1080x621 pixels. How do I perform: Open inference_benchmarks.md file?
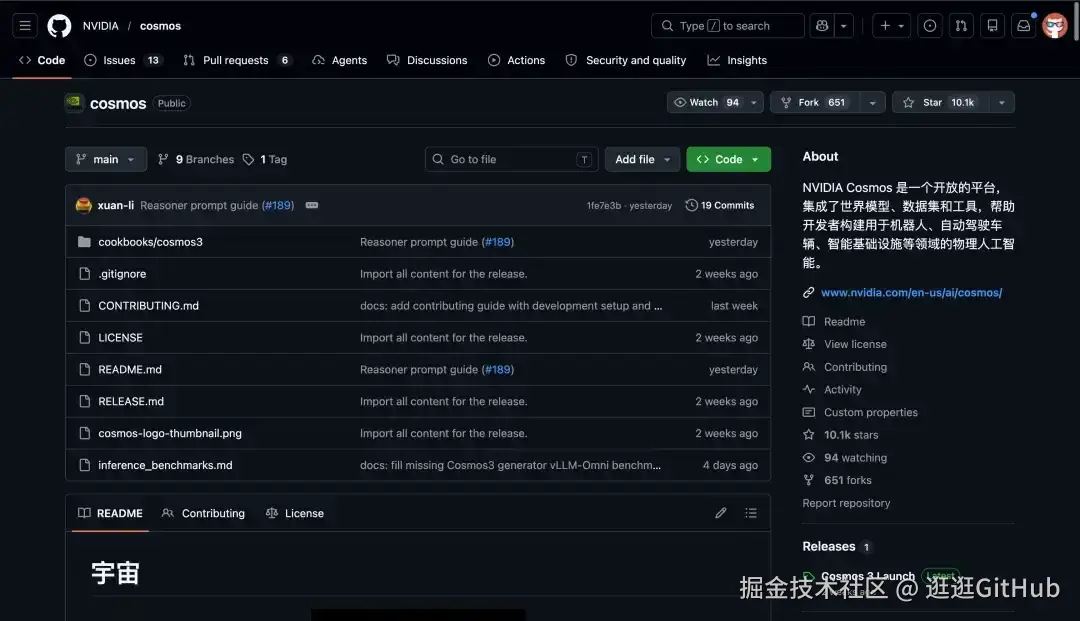(x=165, y=465)
